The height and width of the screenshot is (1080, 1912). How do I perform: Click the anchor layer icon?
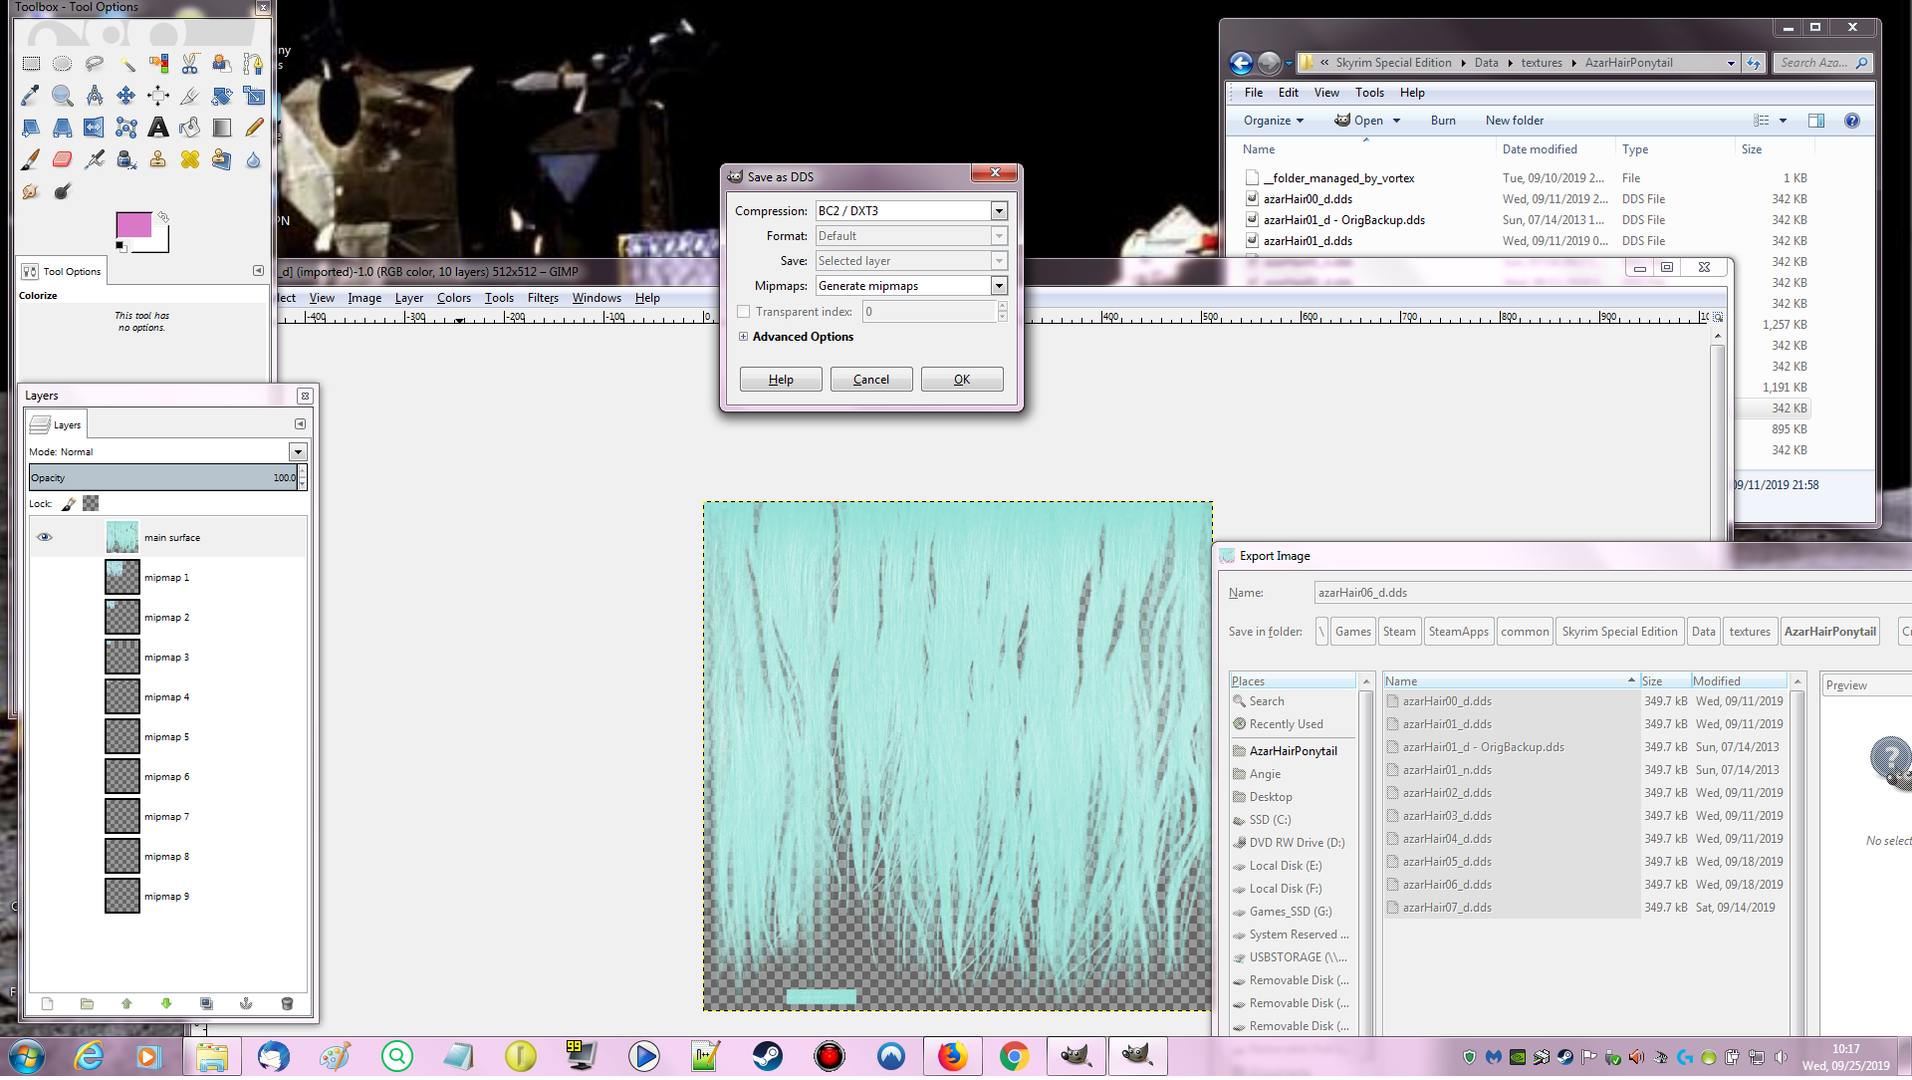coord(246,1003)
